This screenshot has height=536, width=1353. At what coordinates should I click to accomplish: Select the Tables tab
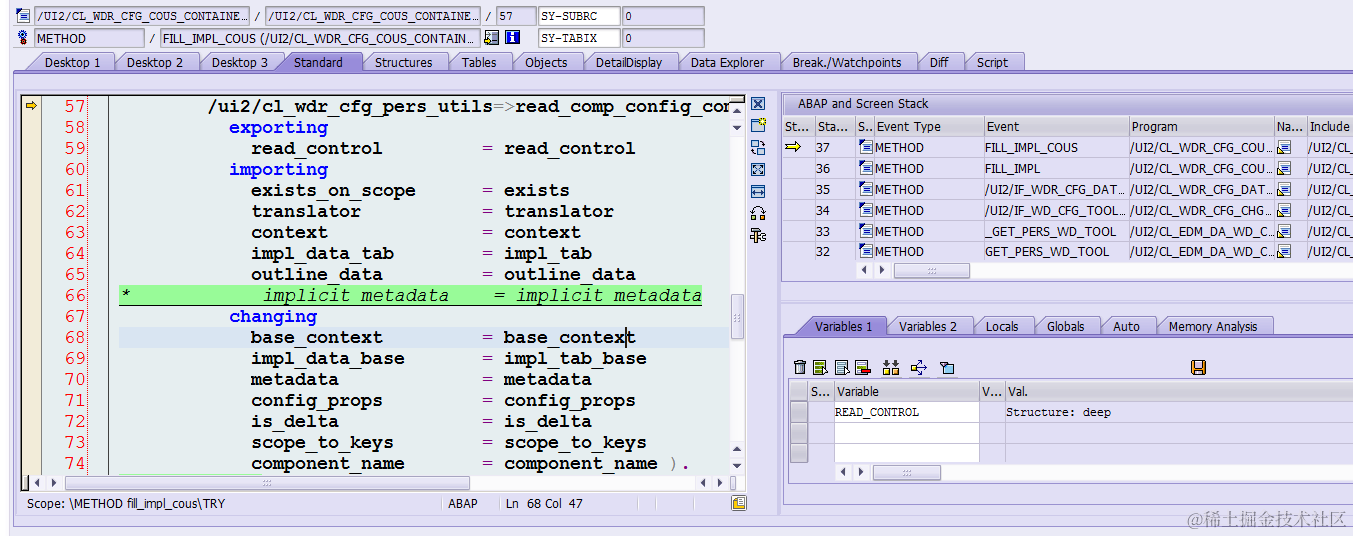point(479,62)
